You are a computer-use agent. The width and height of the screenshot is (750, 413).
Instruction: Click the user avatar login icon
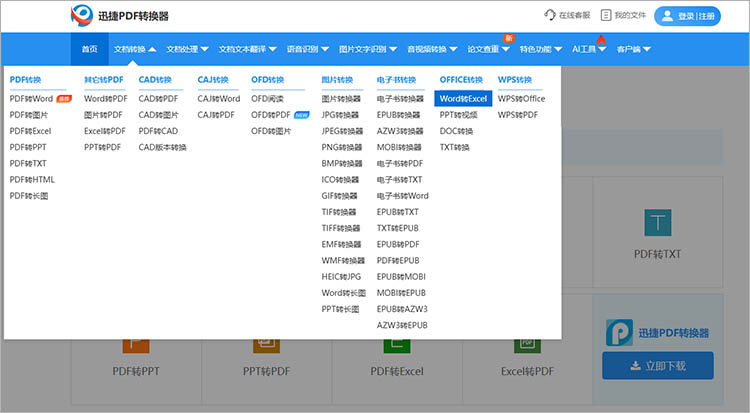(667, 16)
